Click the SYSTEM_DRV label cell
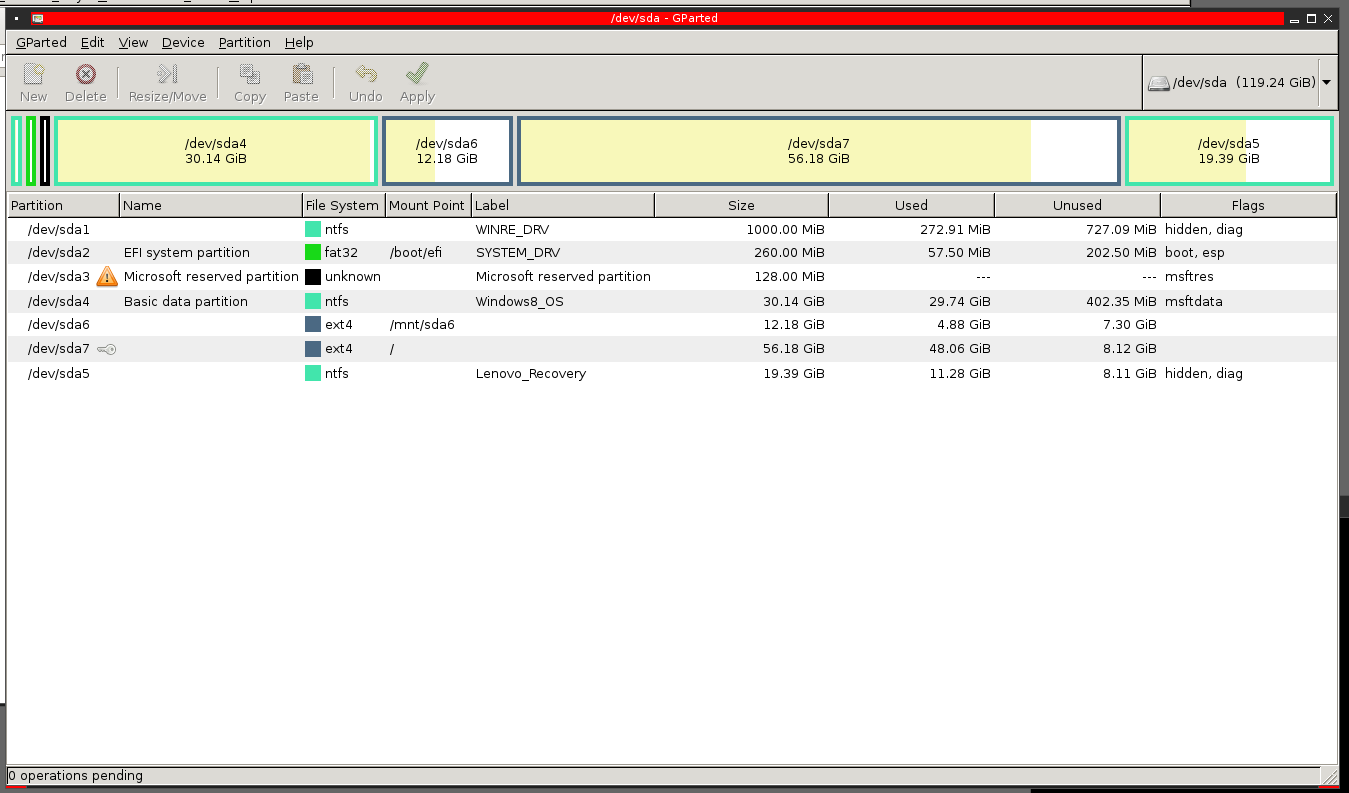Image resolution: width=1349 pixels, height=793 pixels. tap(518, 253)
